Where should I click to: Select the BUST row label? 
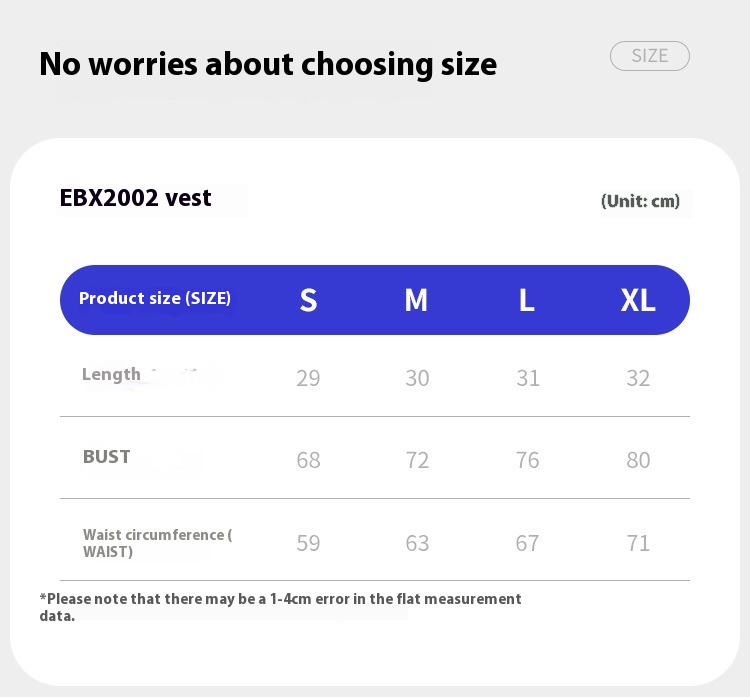click(x=107, y=457)
